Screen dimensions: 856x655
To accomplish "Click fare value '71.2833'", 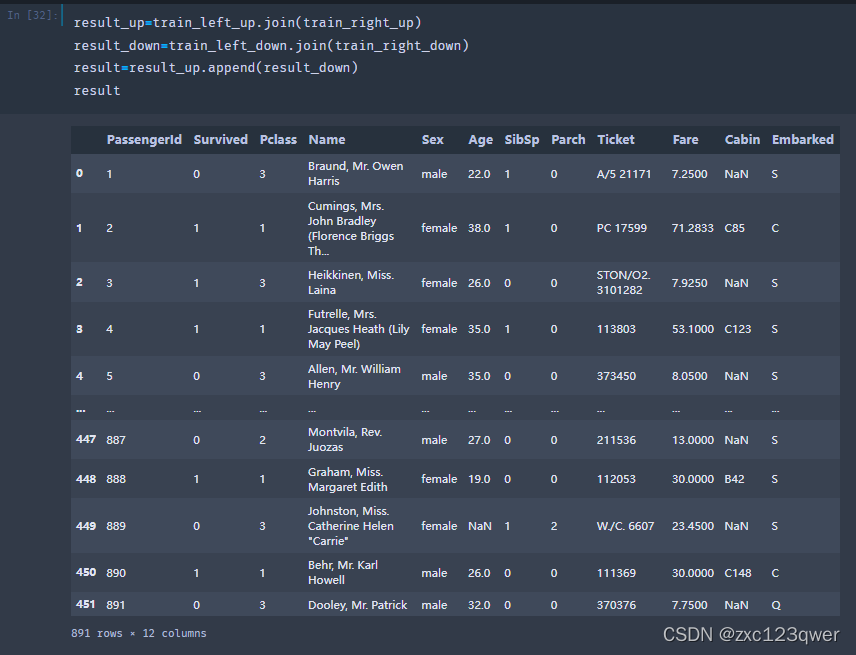I will coord(692,228).
